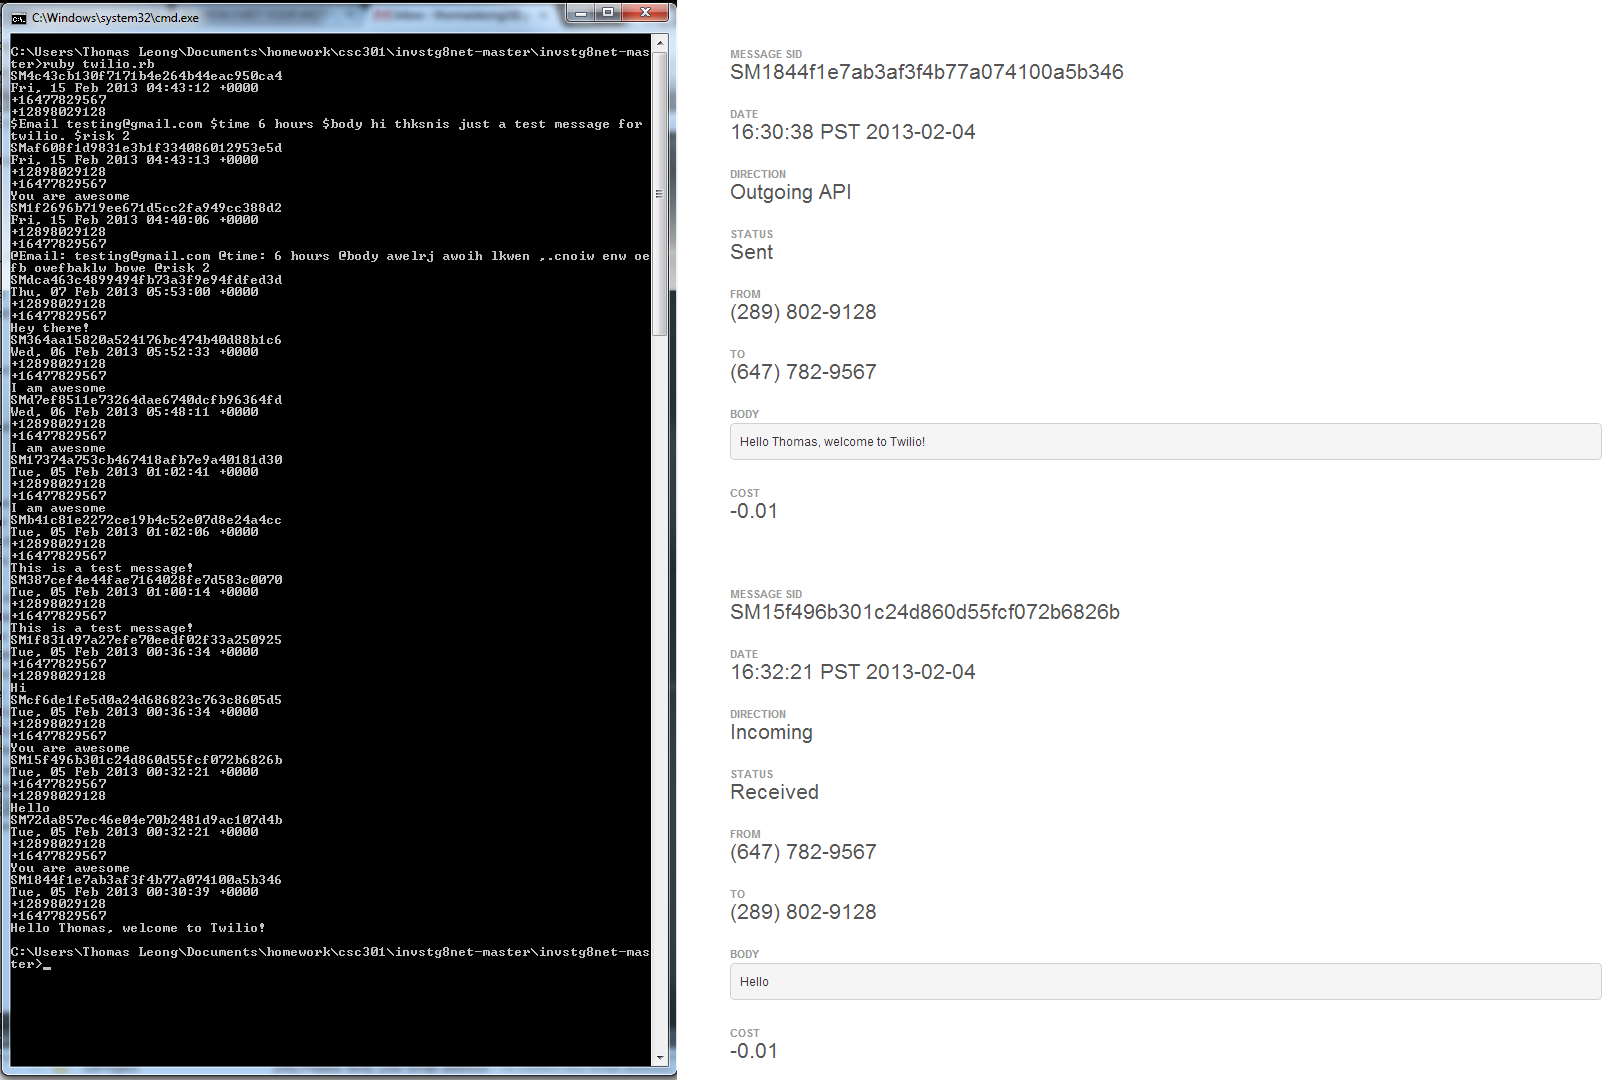The image size is (1606, 1080).
Task: Click the 'Hi' message line in cmd
Action: tap(18, 688)
